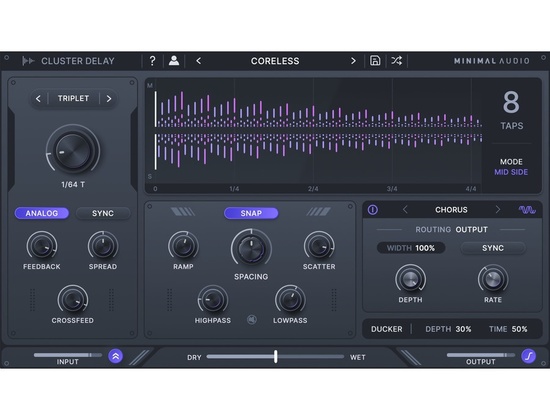The image size is (550, 420).
Task: Click the CLUSTER DELAY title text
Action: (x=78, y=61)
